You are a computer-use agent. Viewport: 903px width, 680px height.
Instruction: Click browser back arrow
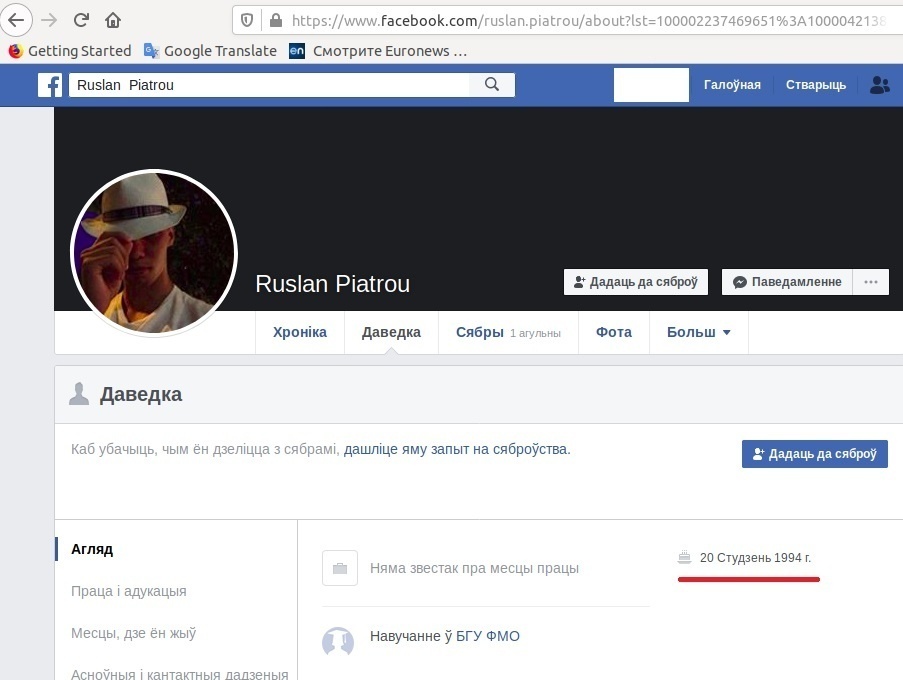[16, 20]
